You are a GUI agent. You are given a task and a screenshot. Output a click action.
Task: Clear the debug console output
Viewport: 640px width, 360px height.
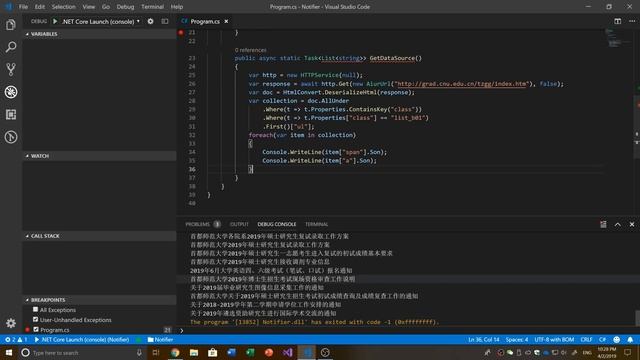603,224
